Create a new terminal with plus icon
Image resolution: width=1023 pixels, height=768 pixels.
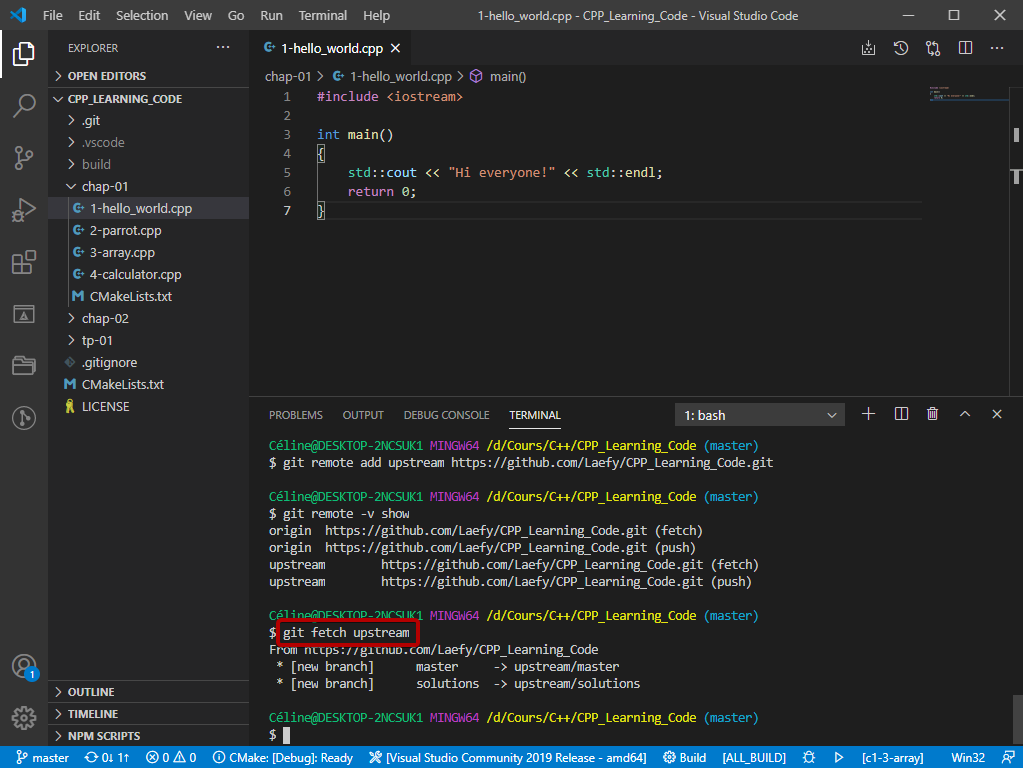click(x=868, y=414)
